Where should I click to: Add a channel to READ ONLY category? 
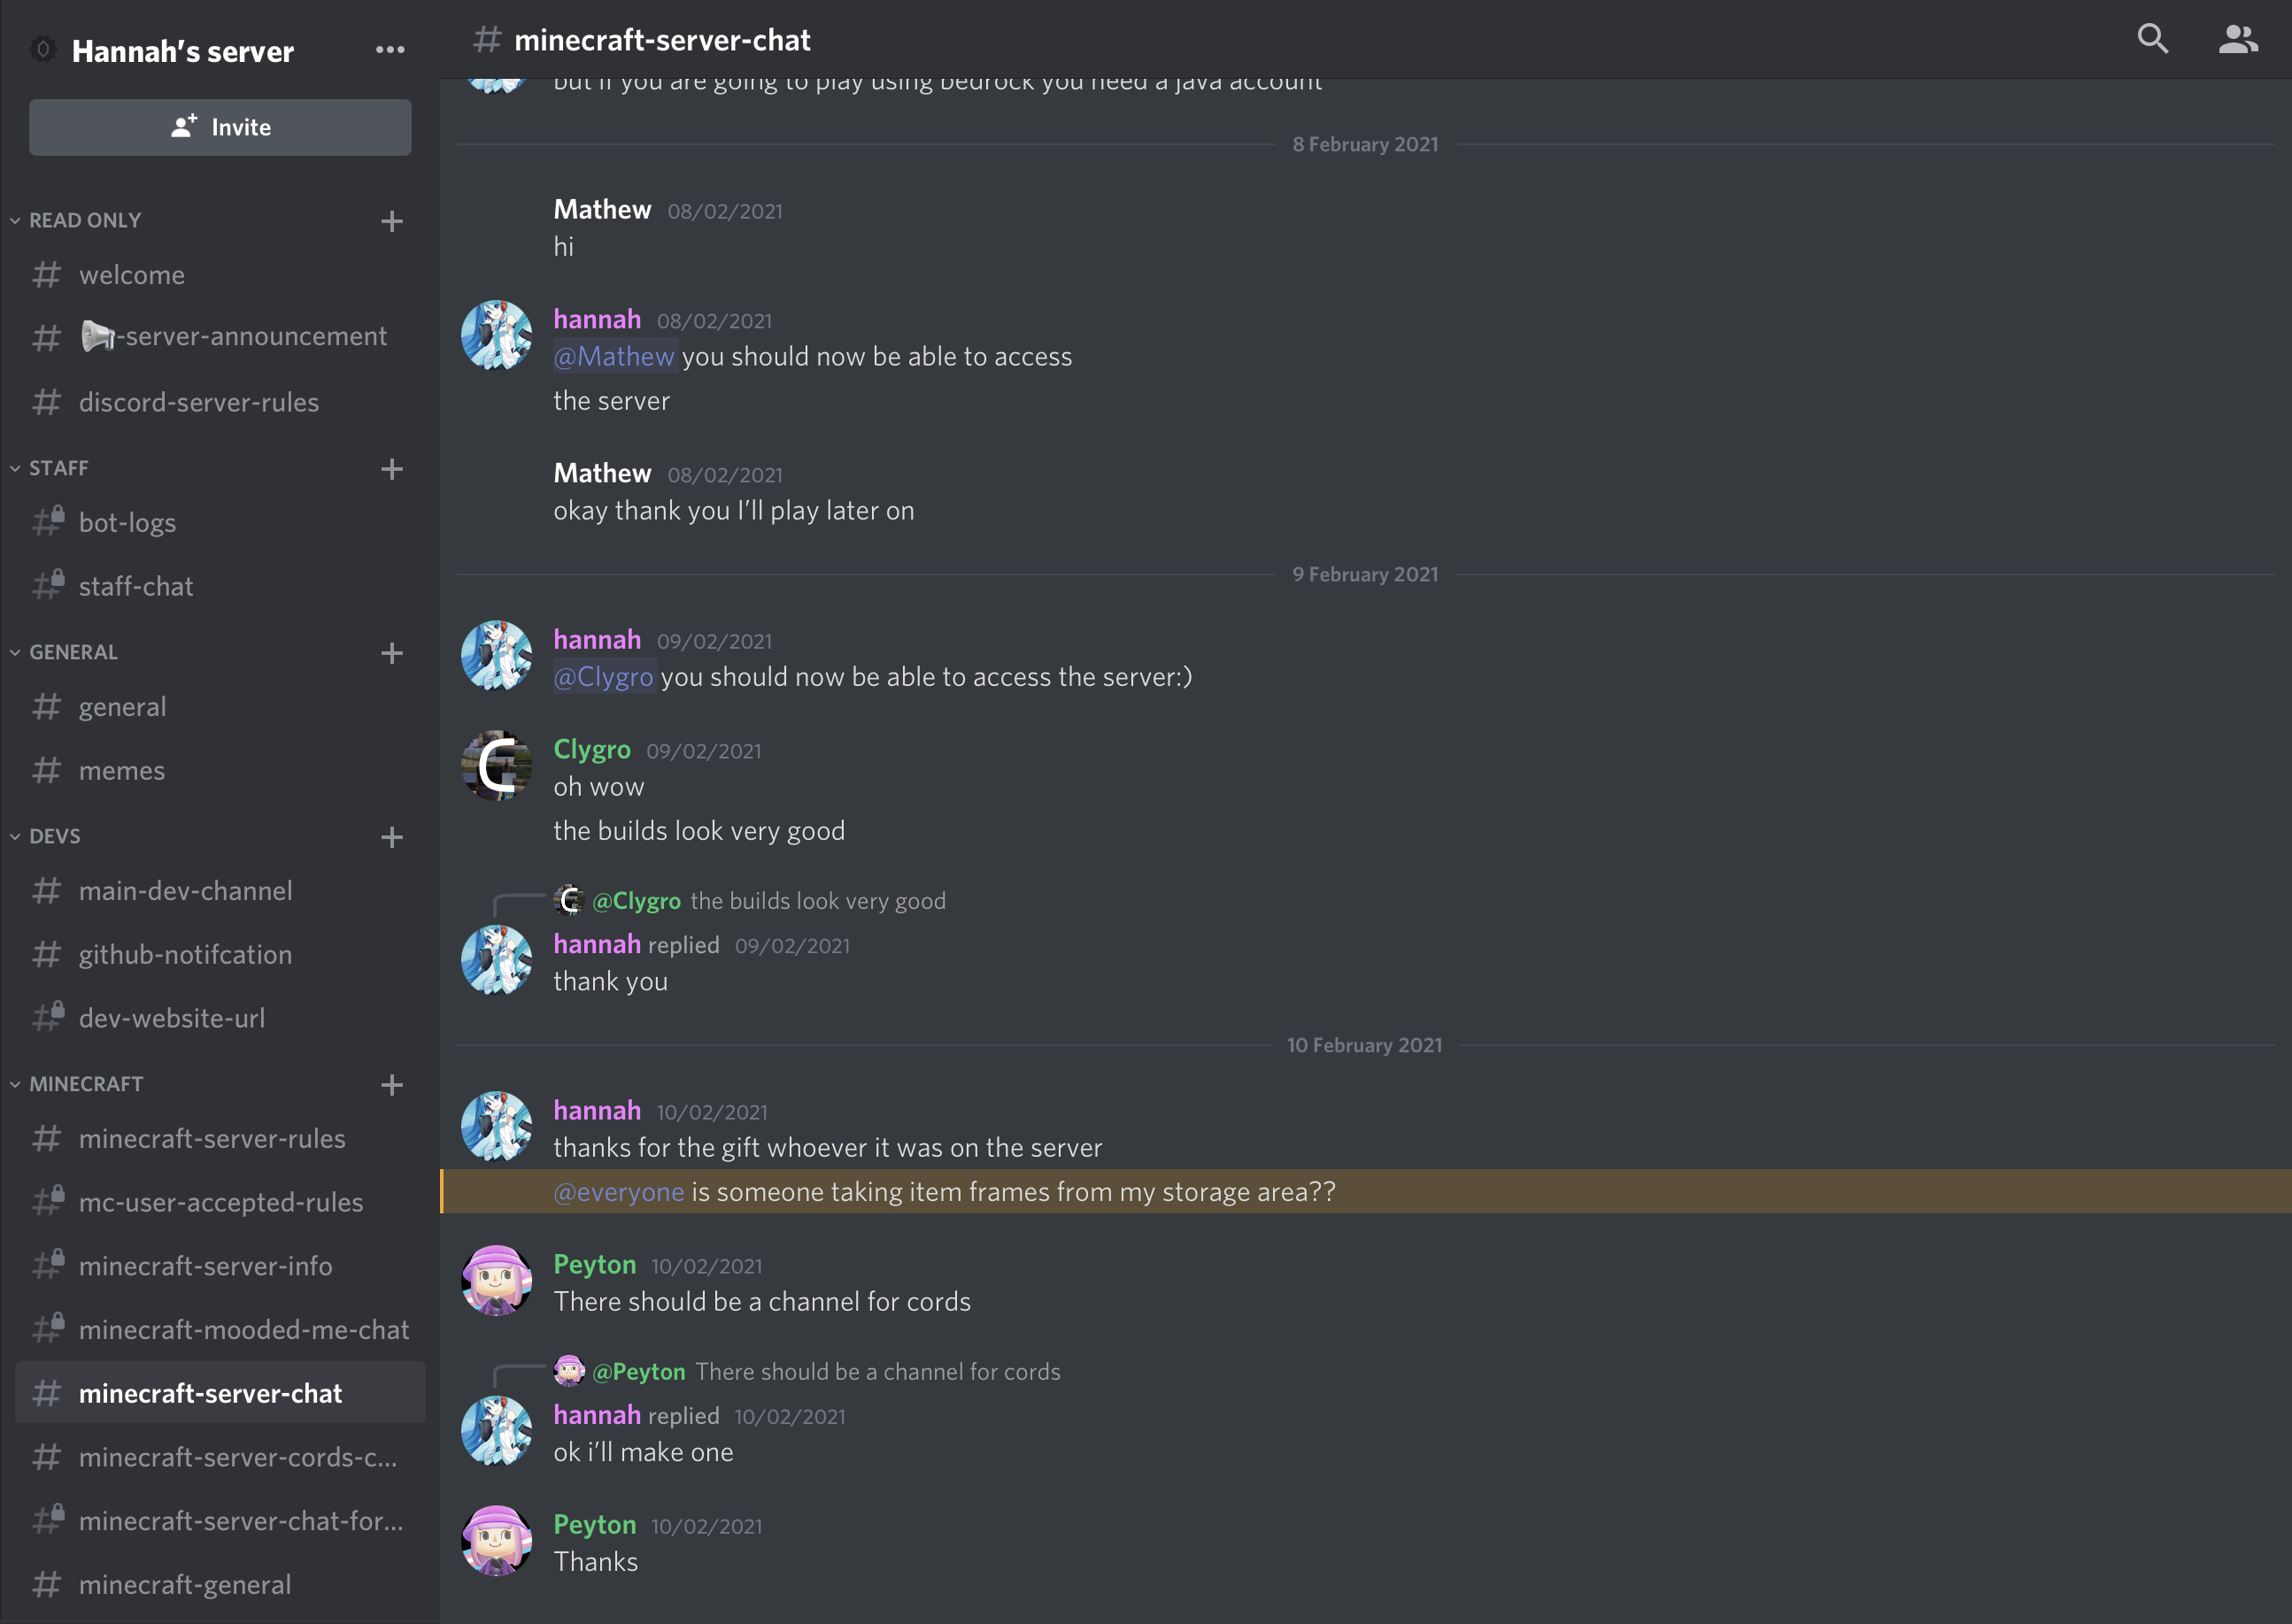tap(392, 221)
